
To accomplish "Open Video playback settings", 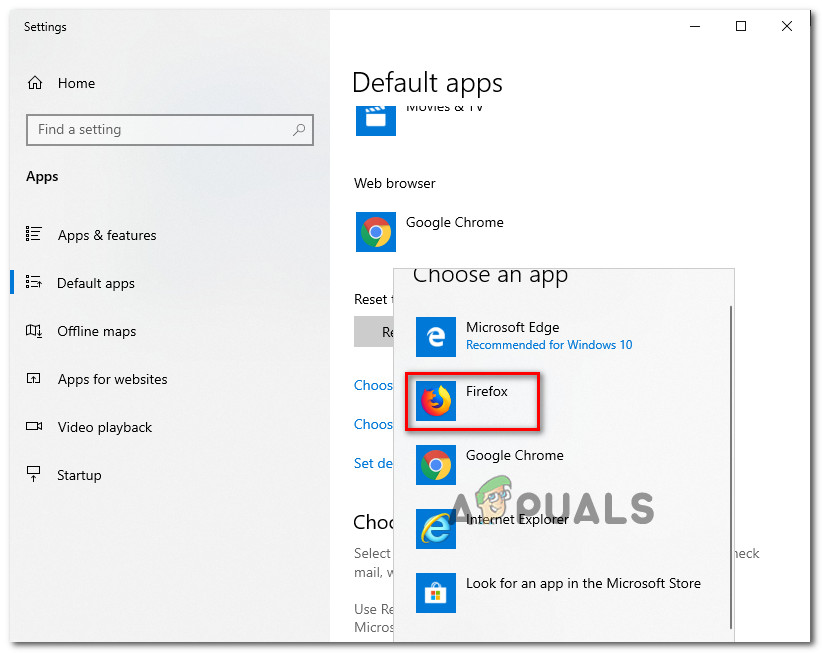I will click(x=105, y=427).
